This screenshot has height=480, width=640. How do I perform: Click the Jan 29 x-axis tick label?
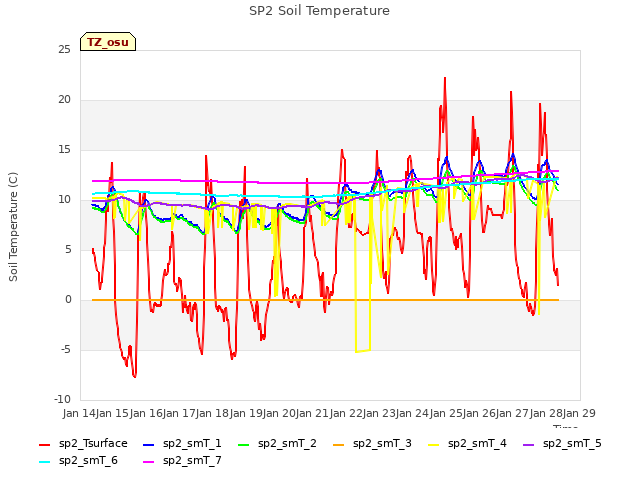click(x=579, y=413)
